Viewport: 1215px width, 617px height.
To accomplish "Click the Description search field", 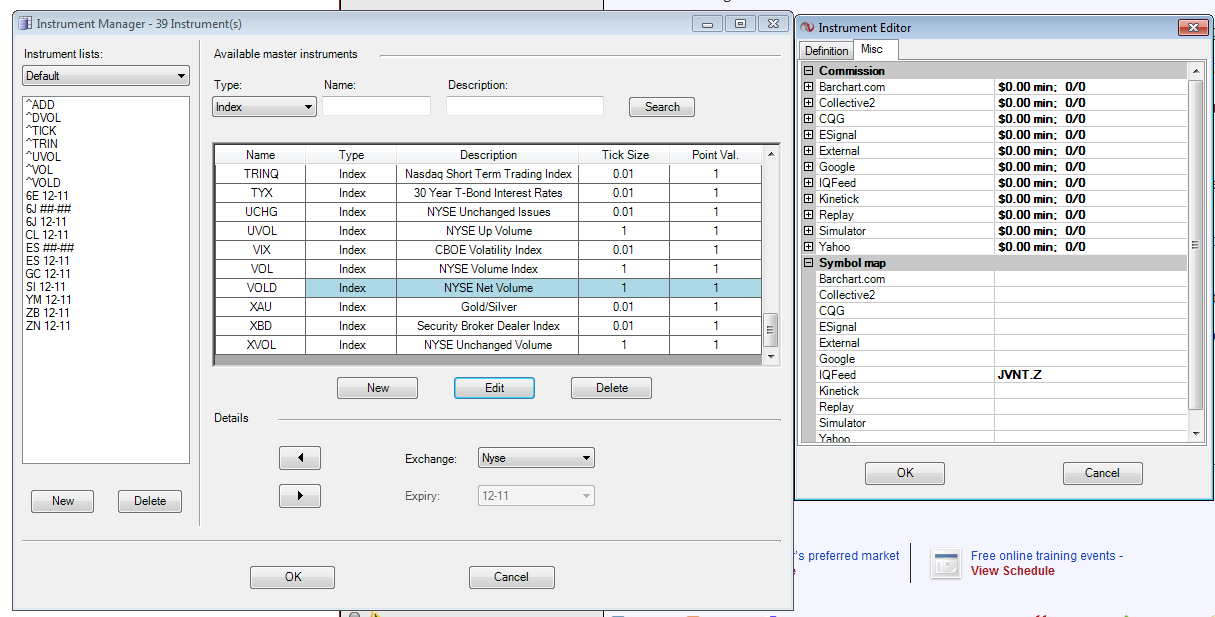I will [525, 106].
